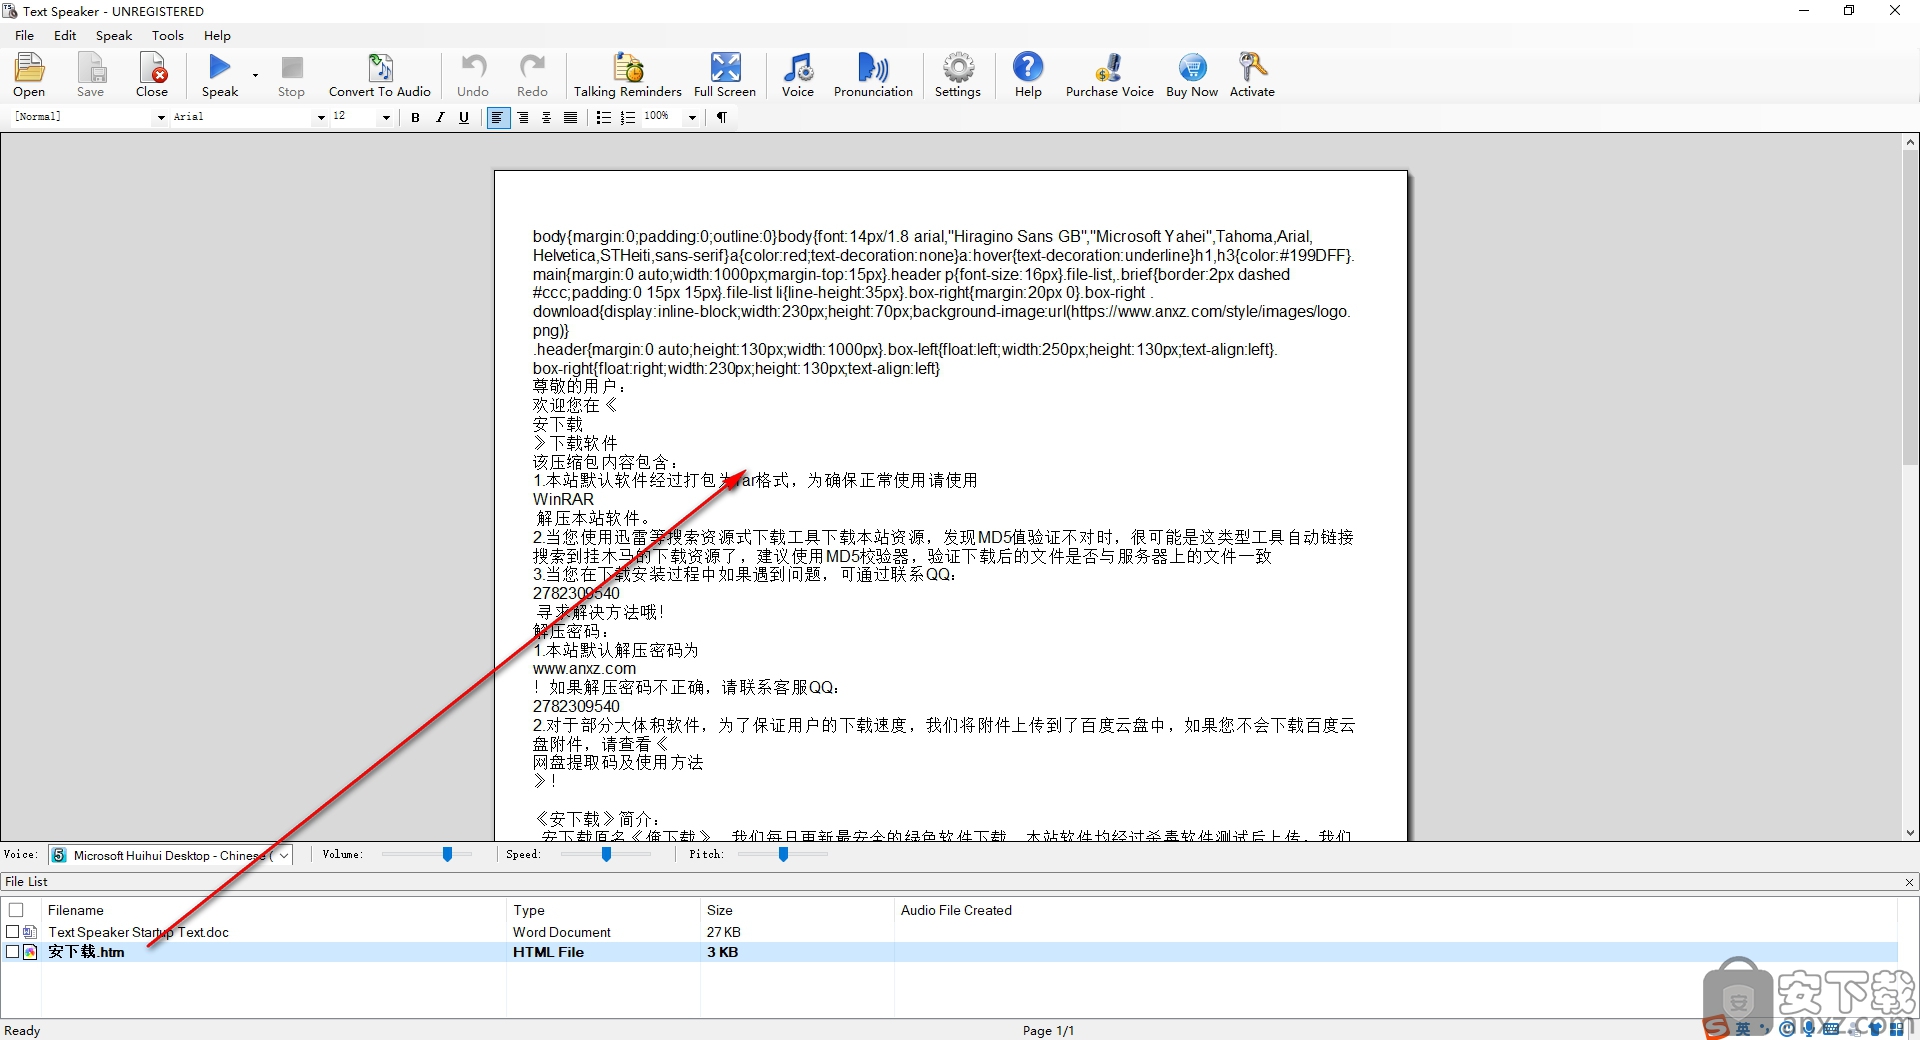Toggle Italic formatting
Viewport: 1920px width, 1040px height.
tap(440, 117)
